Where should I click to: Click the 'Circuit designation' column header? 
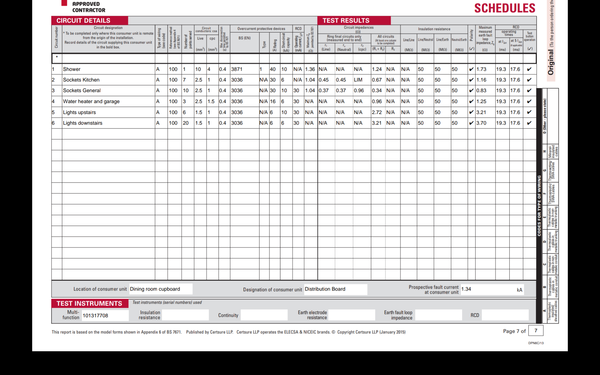(x=108, y=28)
